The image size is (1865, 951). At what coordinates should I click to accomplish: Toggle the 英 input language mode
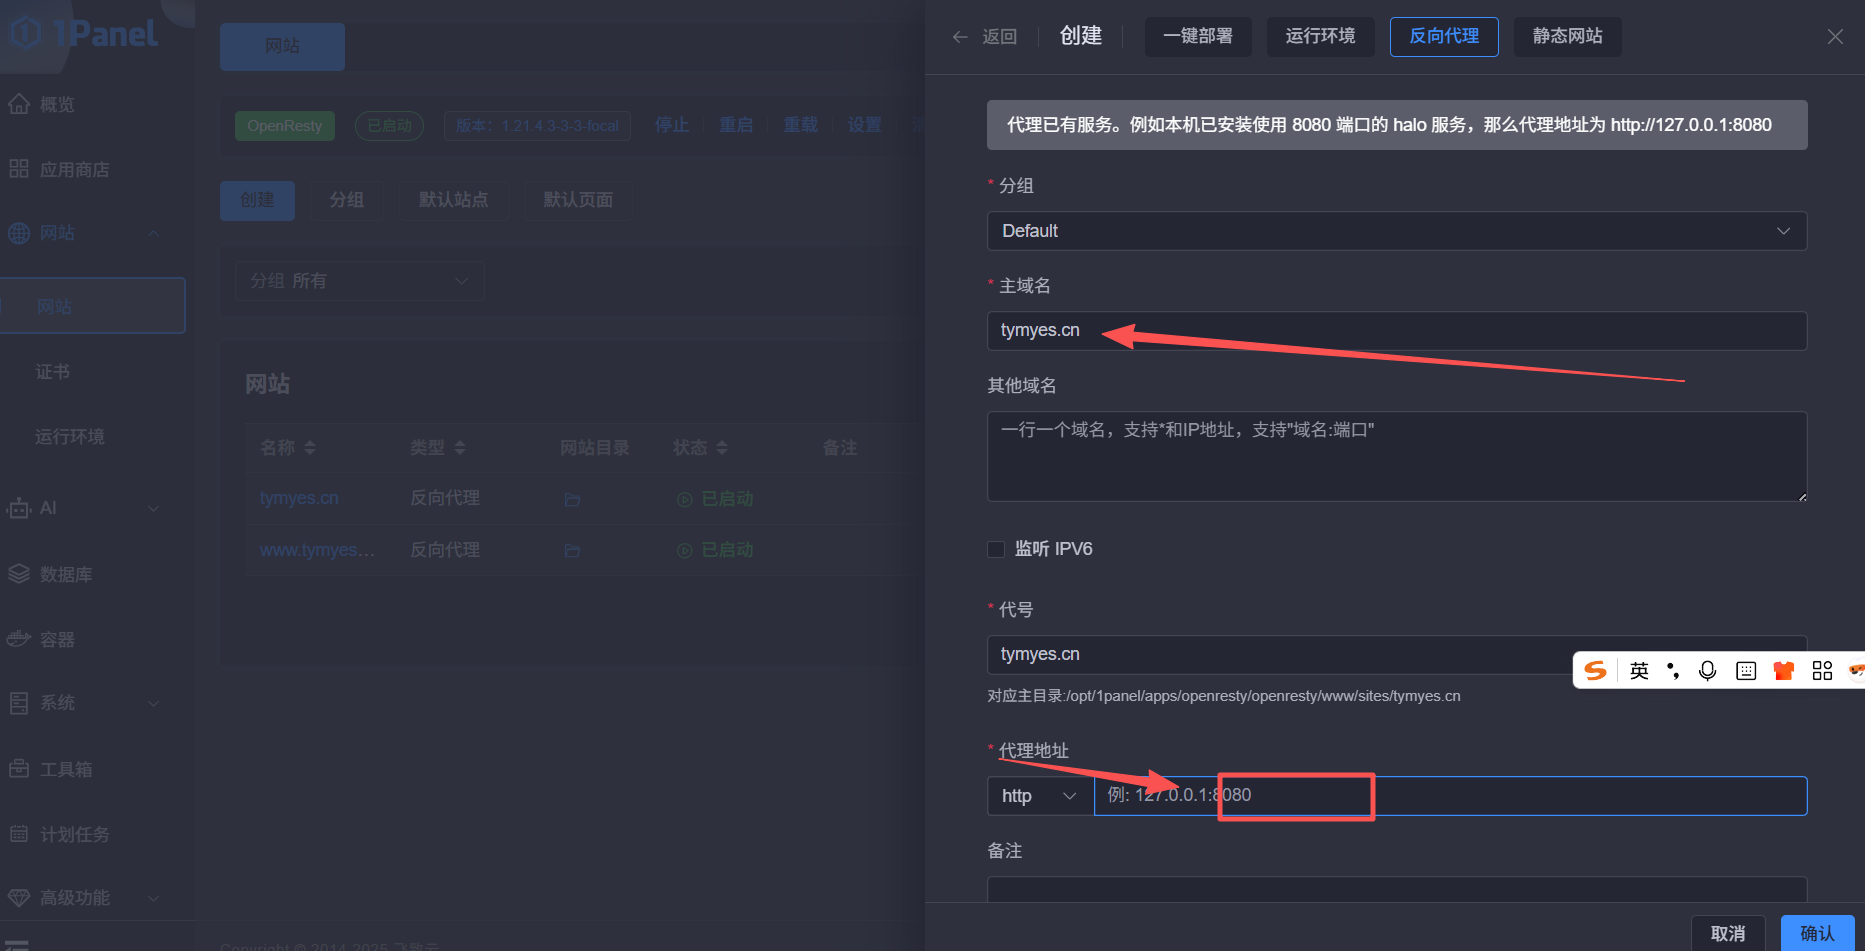point(1638,670)
